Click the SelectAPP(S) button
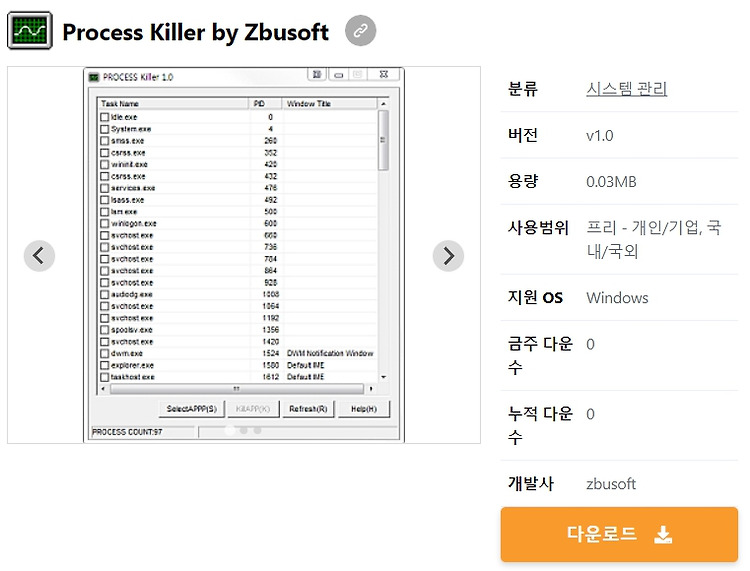The image size is (750, 571). pos(192,409)
